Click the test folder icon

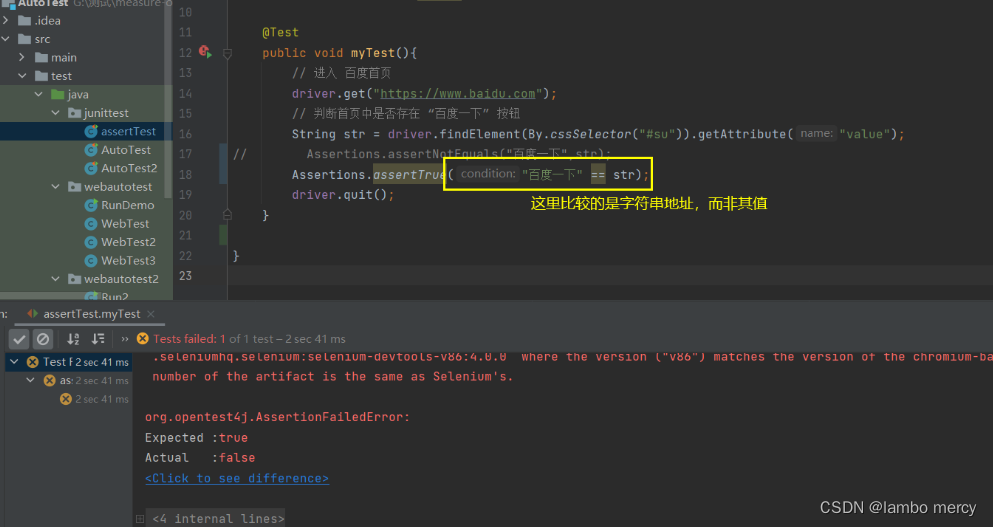(41, 75)
